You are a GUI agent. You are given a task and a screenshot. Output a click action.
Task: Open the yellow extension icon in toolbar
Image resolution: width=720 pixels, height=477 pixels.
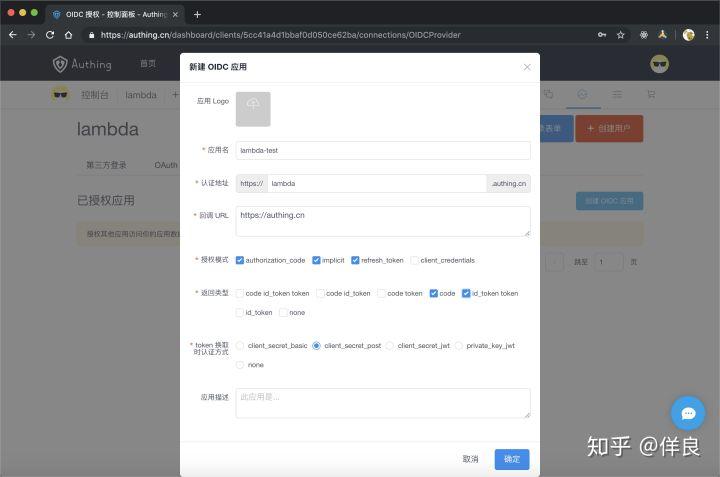click(662, 34)
